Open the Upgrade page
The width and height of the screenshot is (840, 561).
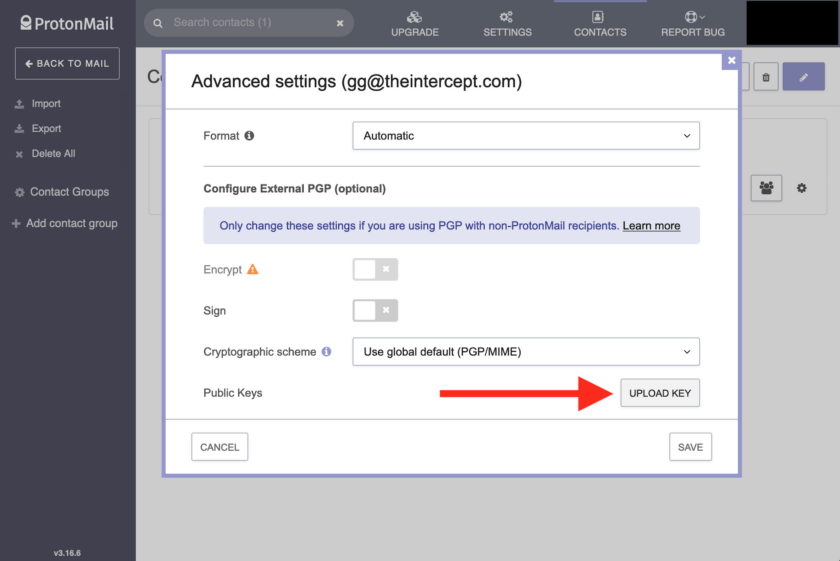[x=415, y=24]
